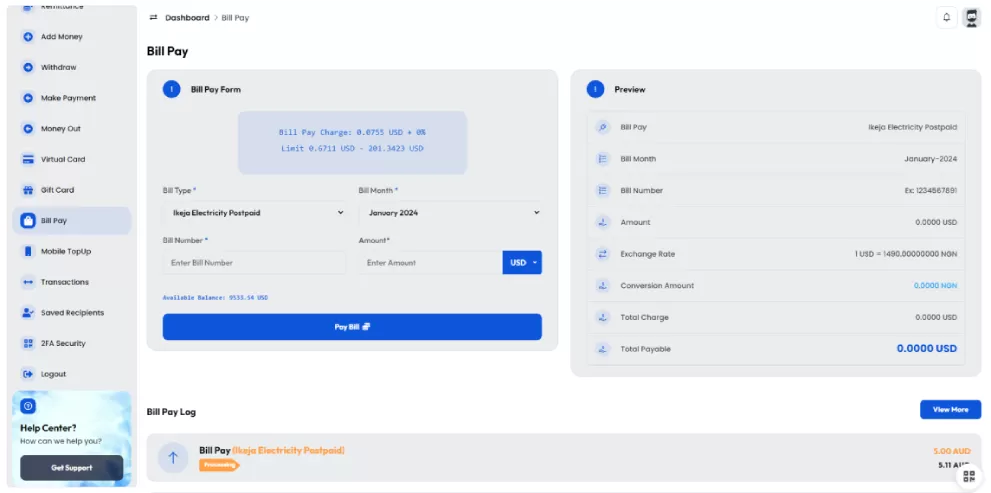The image size is (991, 493).
Task: Click the 2FA Security sidebar icon
Action: (28, 343)
